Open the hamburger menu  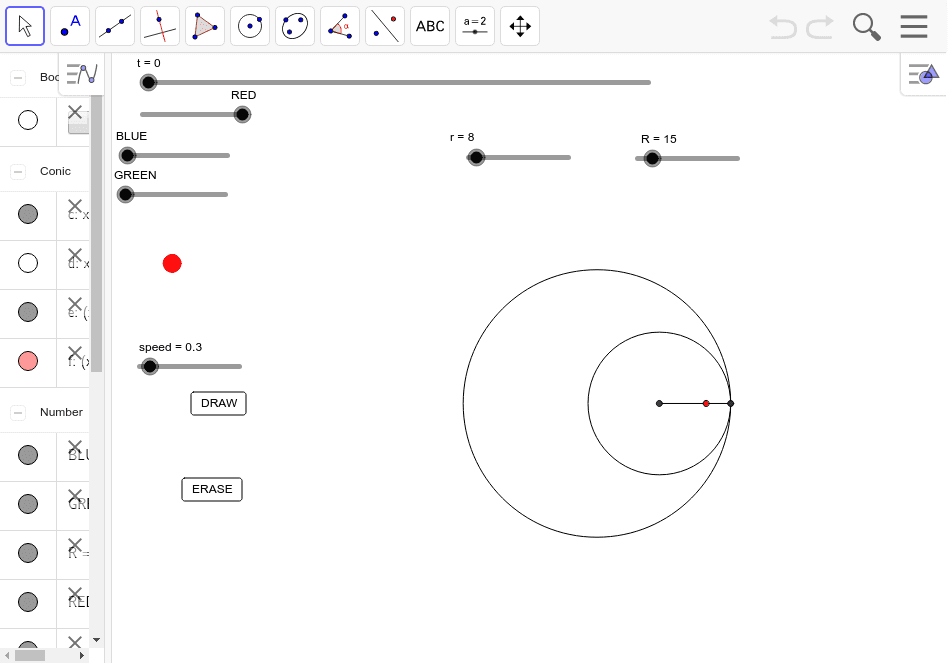click(913, 26)
